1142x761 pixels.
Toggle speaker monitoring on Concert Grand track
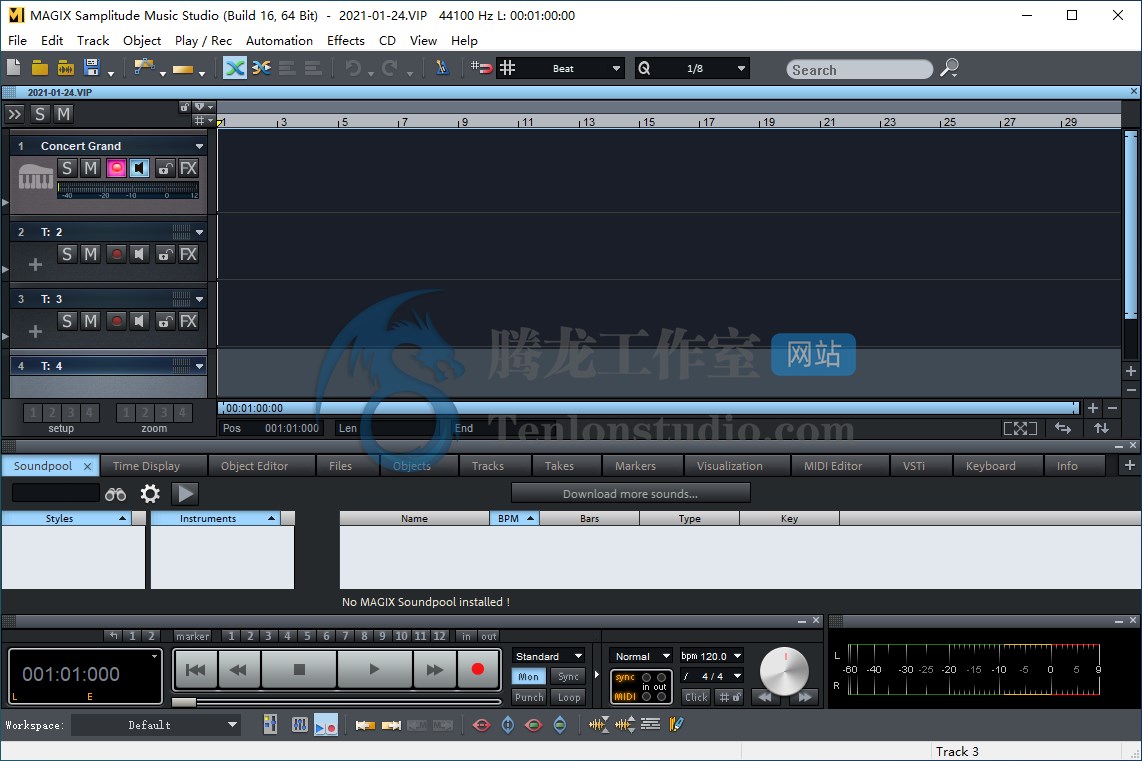pyautogui.click(x=139, y=169)
